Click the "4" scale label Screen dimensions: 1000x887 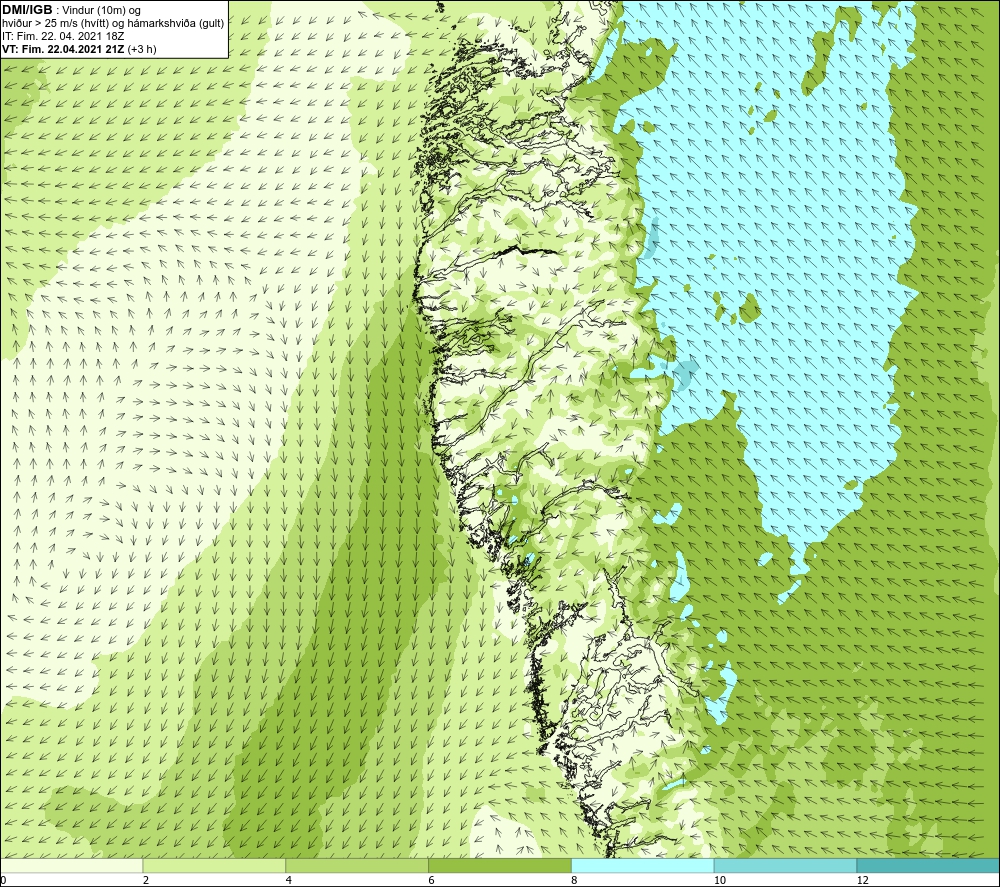[289, 880]
